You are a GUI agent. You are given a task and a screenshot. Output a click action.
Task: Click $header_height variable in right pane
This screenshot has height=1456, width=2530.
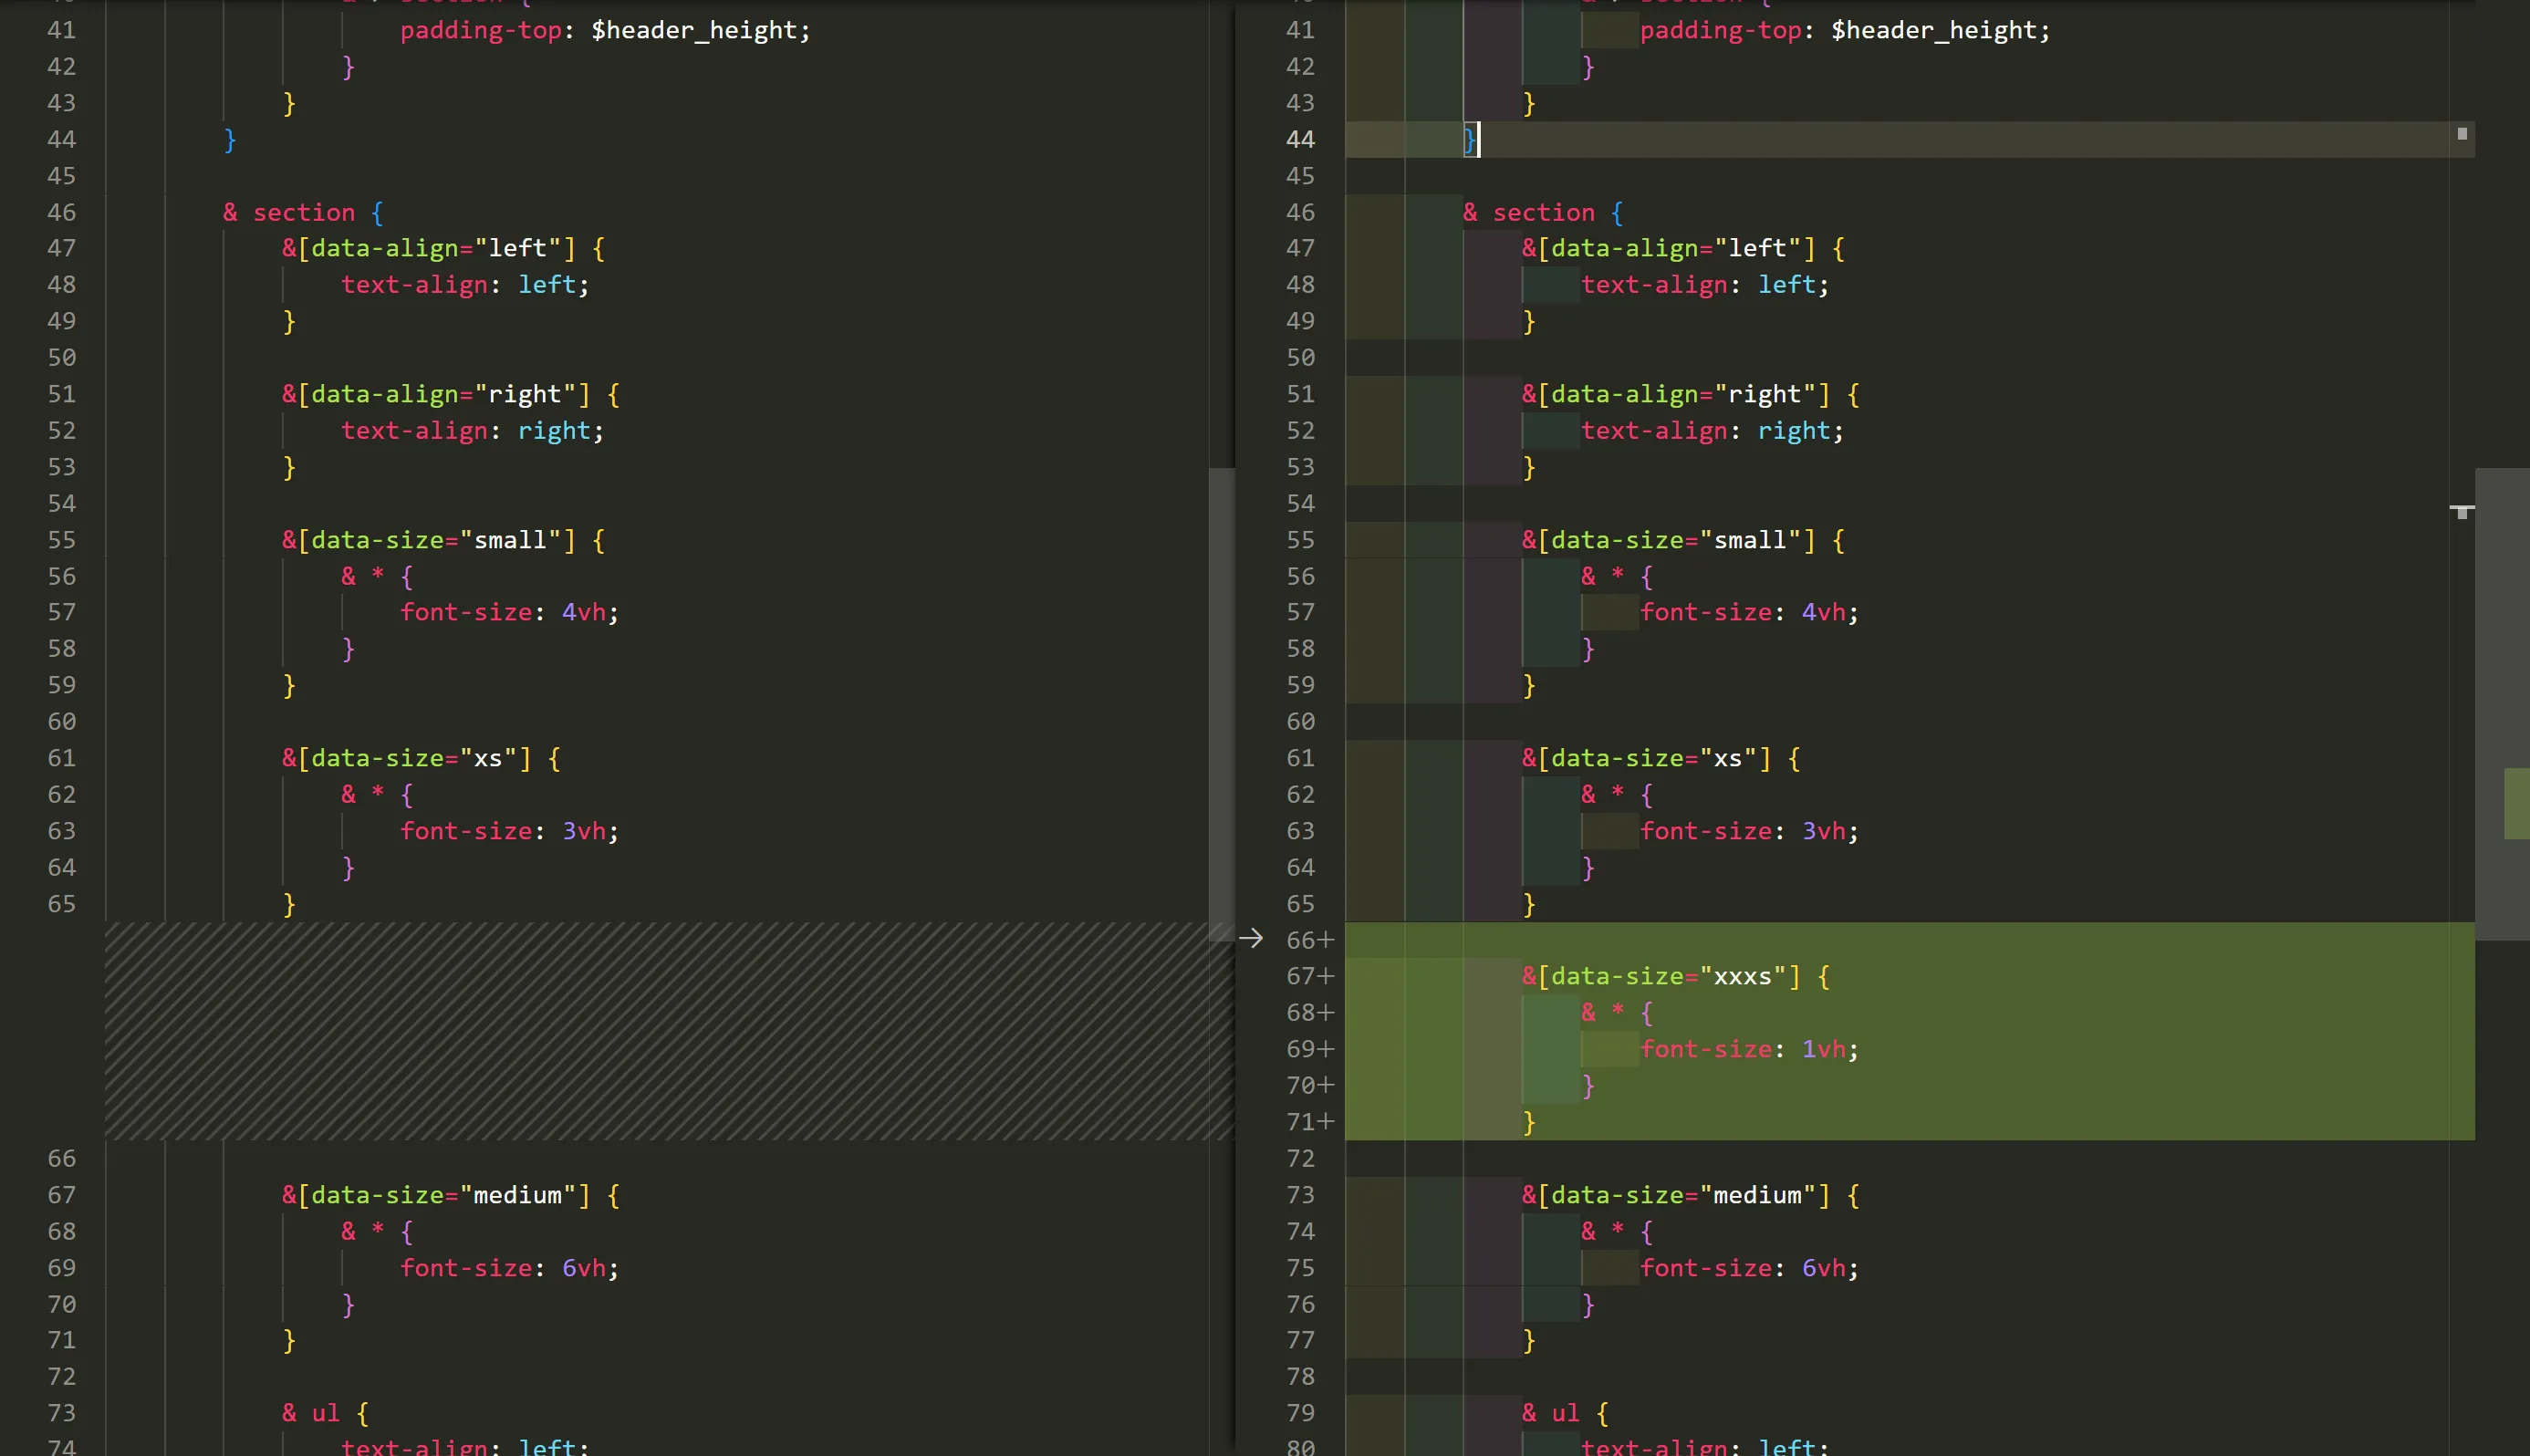pos(1938,31)
